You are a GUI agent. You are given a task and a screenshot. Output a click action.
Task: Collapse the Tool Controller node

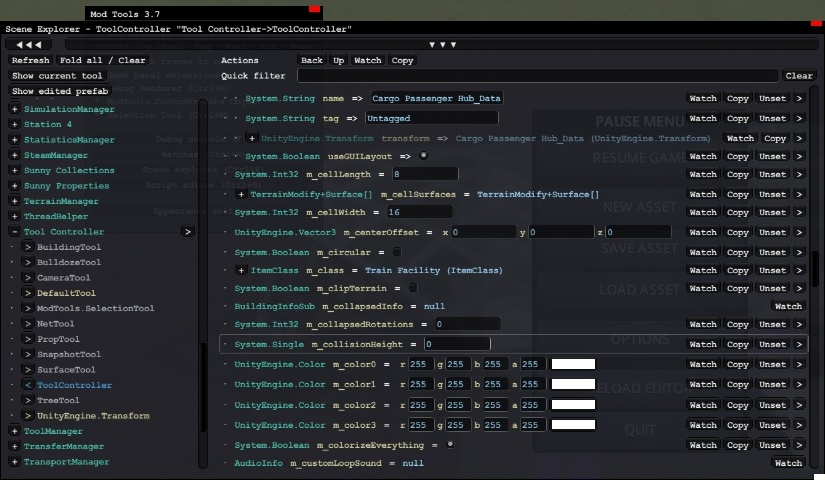[14, 232]
